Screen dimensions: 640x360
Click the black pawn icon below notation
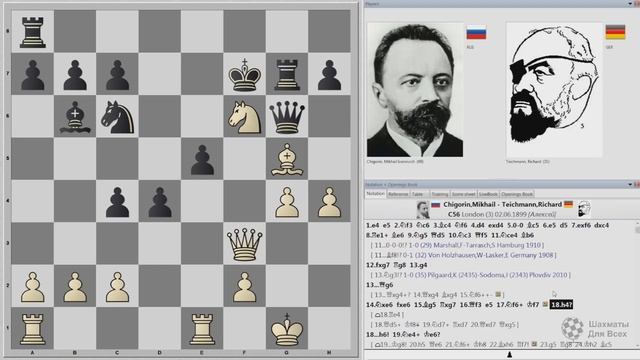[509, 355]
